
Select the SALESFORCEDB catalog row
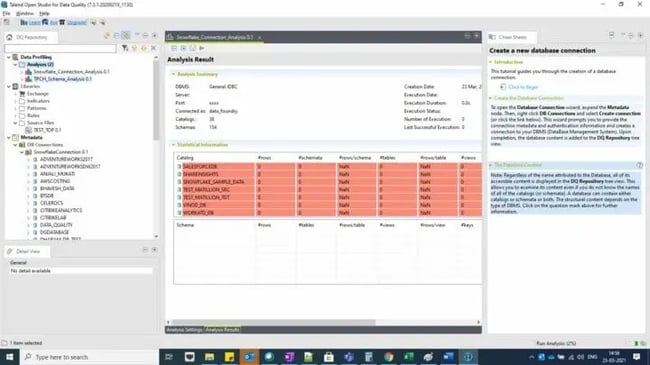[327, 166]
